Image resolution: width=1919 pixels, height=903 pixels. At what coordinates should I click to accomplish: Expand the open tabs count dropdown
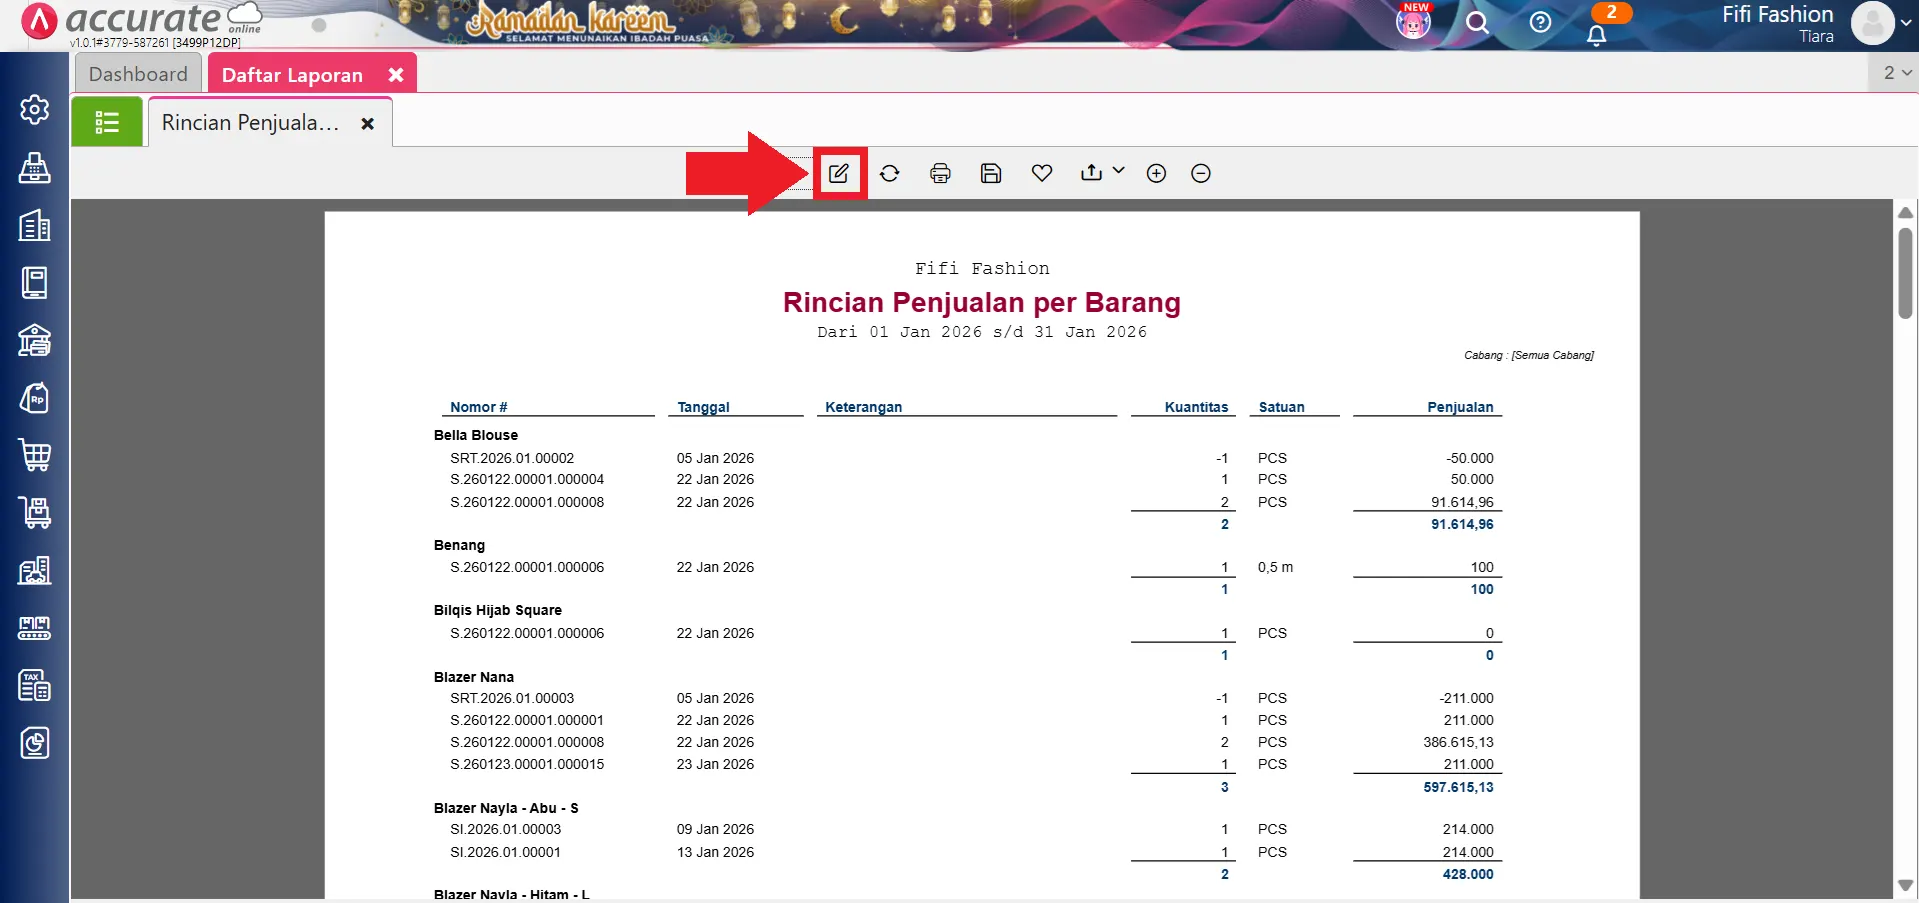(1896, 73)
